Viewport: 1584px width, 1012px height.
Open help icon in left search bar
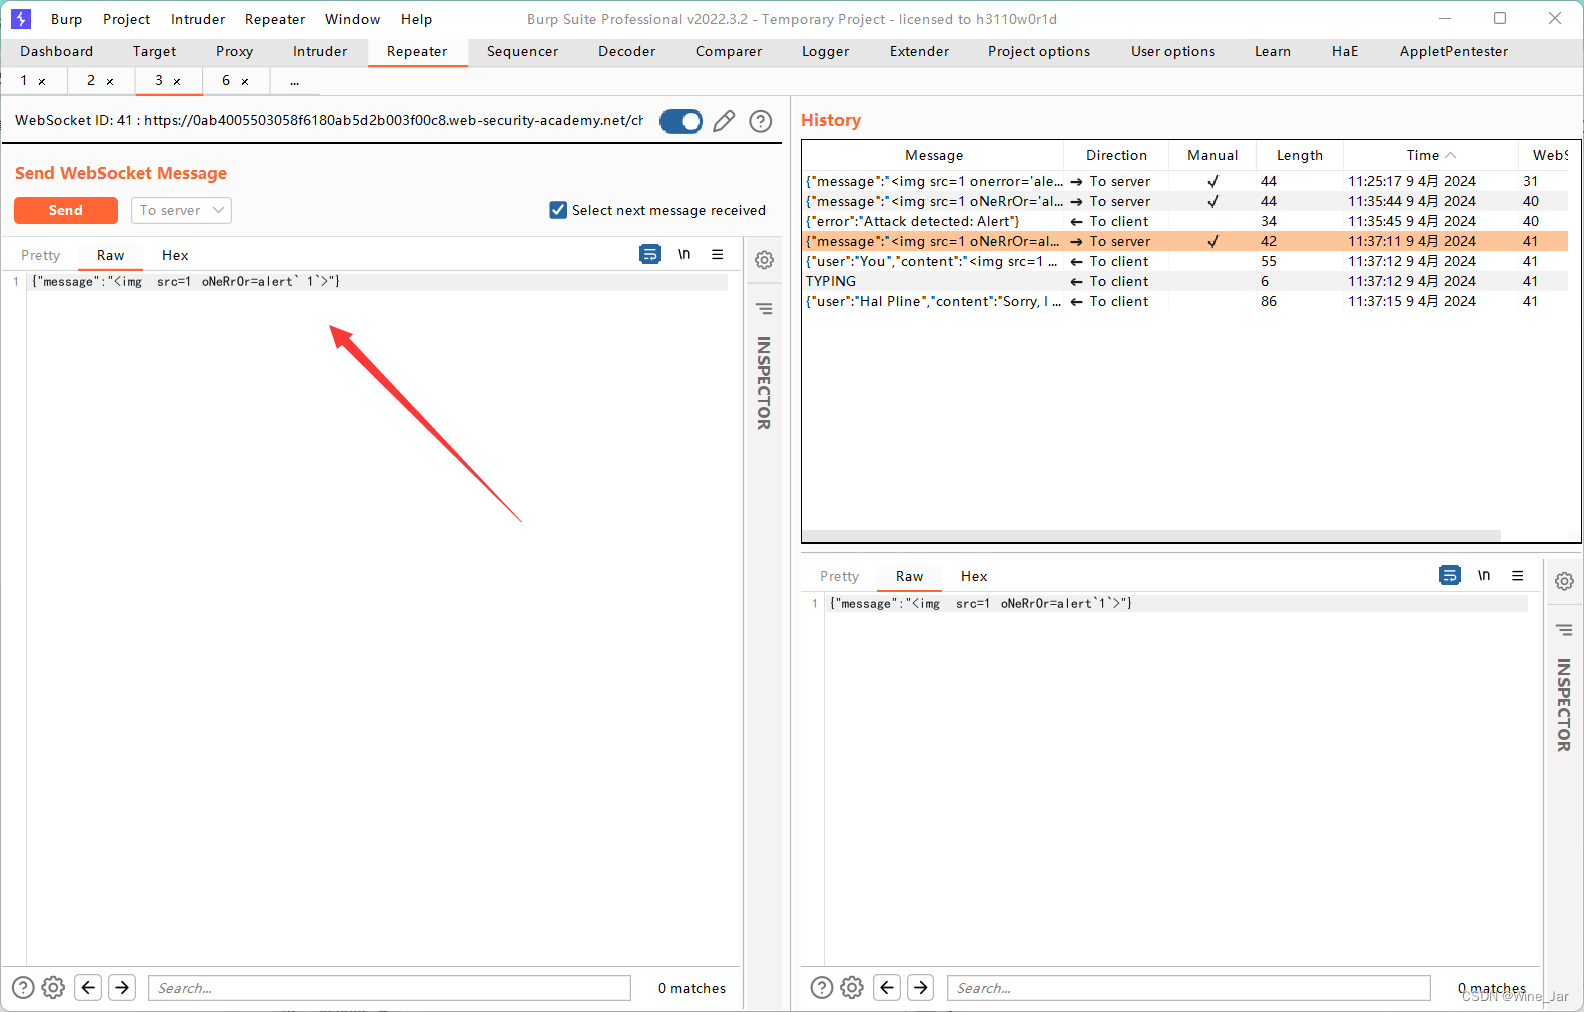[23, 988]
